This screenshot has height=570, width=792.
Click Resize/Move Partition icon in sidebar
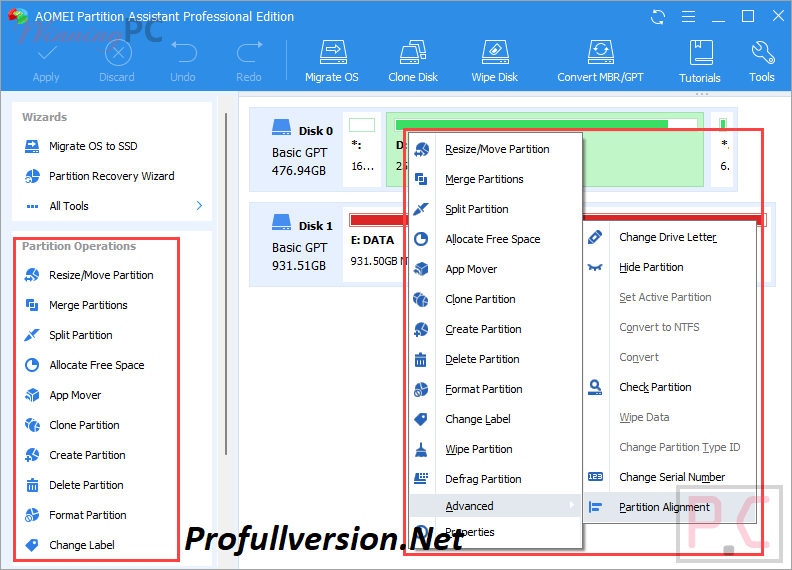click(x=32, y=275)
